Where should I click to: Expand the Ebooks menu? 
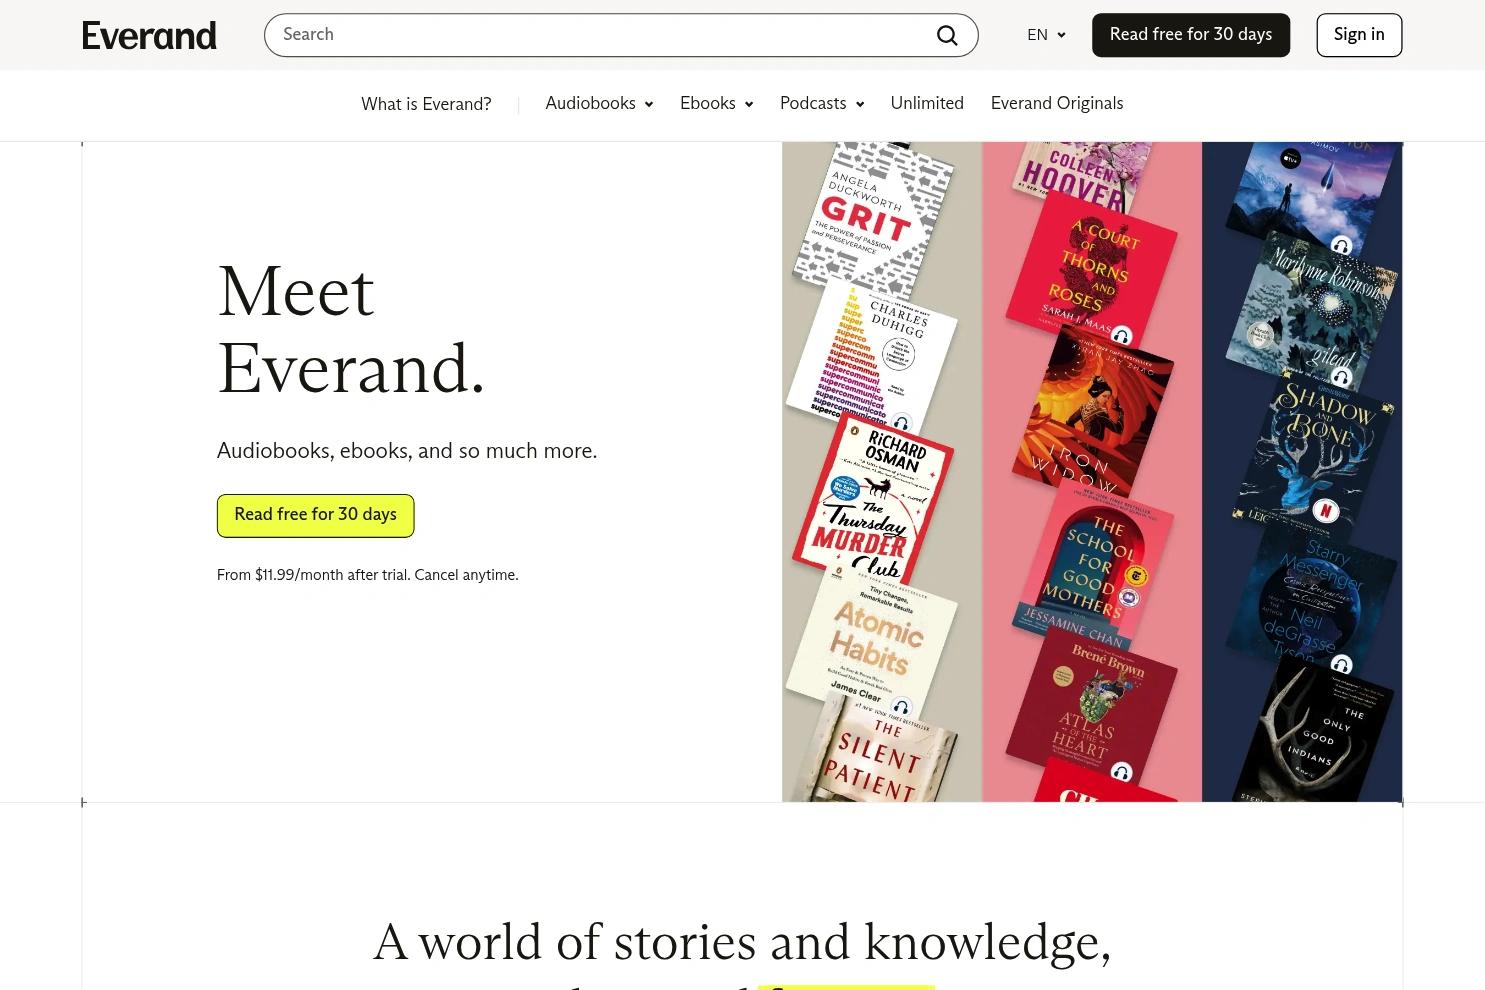[x=716, y=104]
